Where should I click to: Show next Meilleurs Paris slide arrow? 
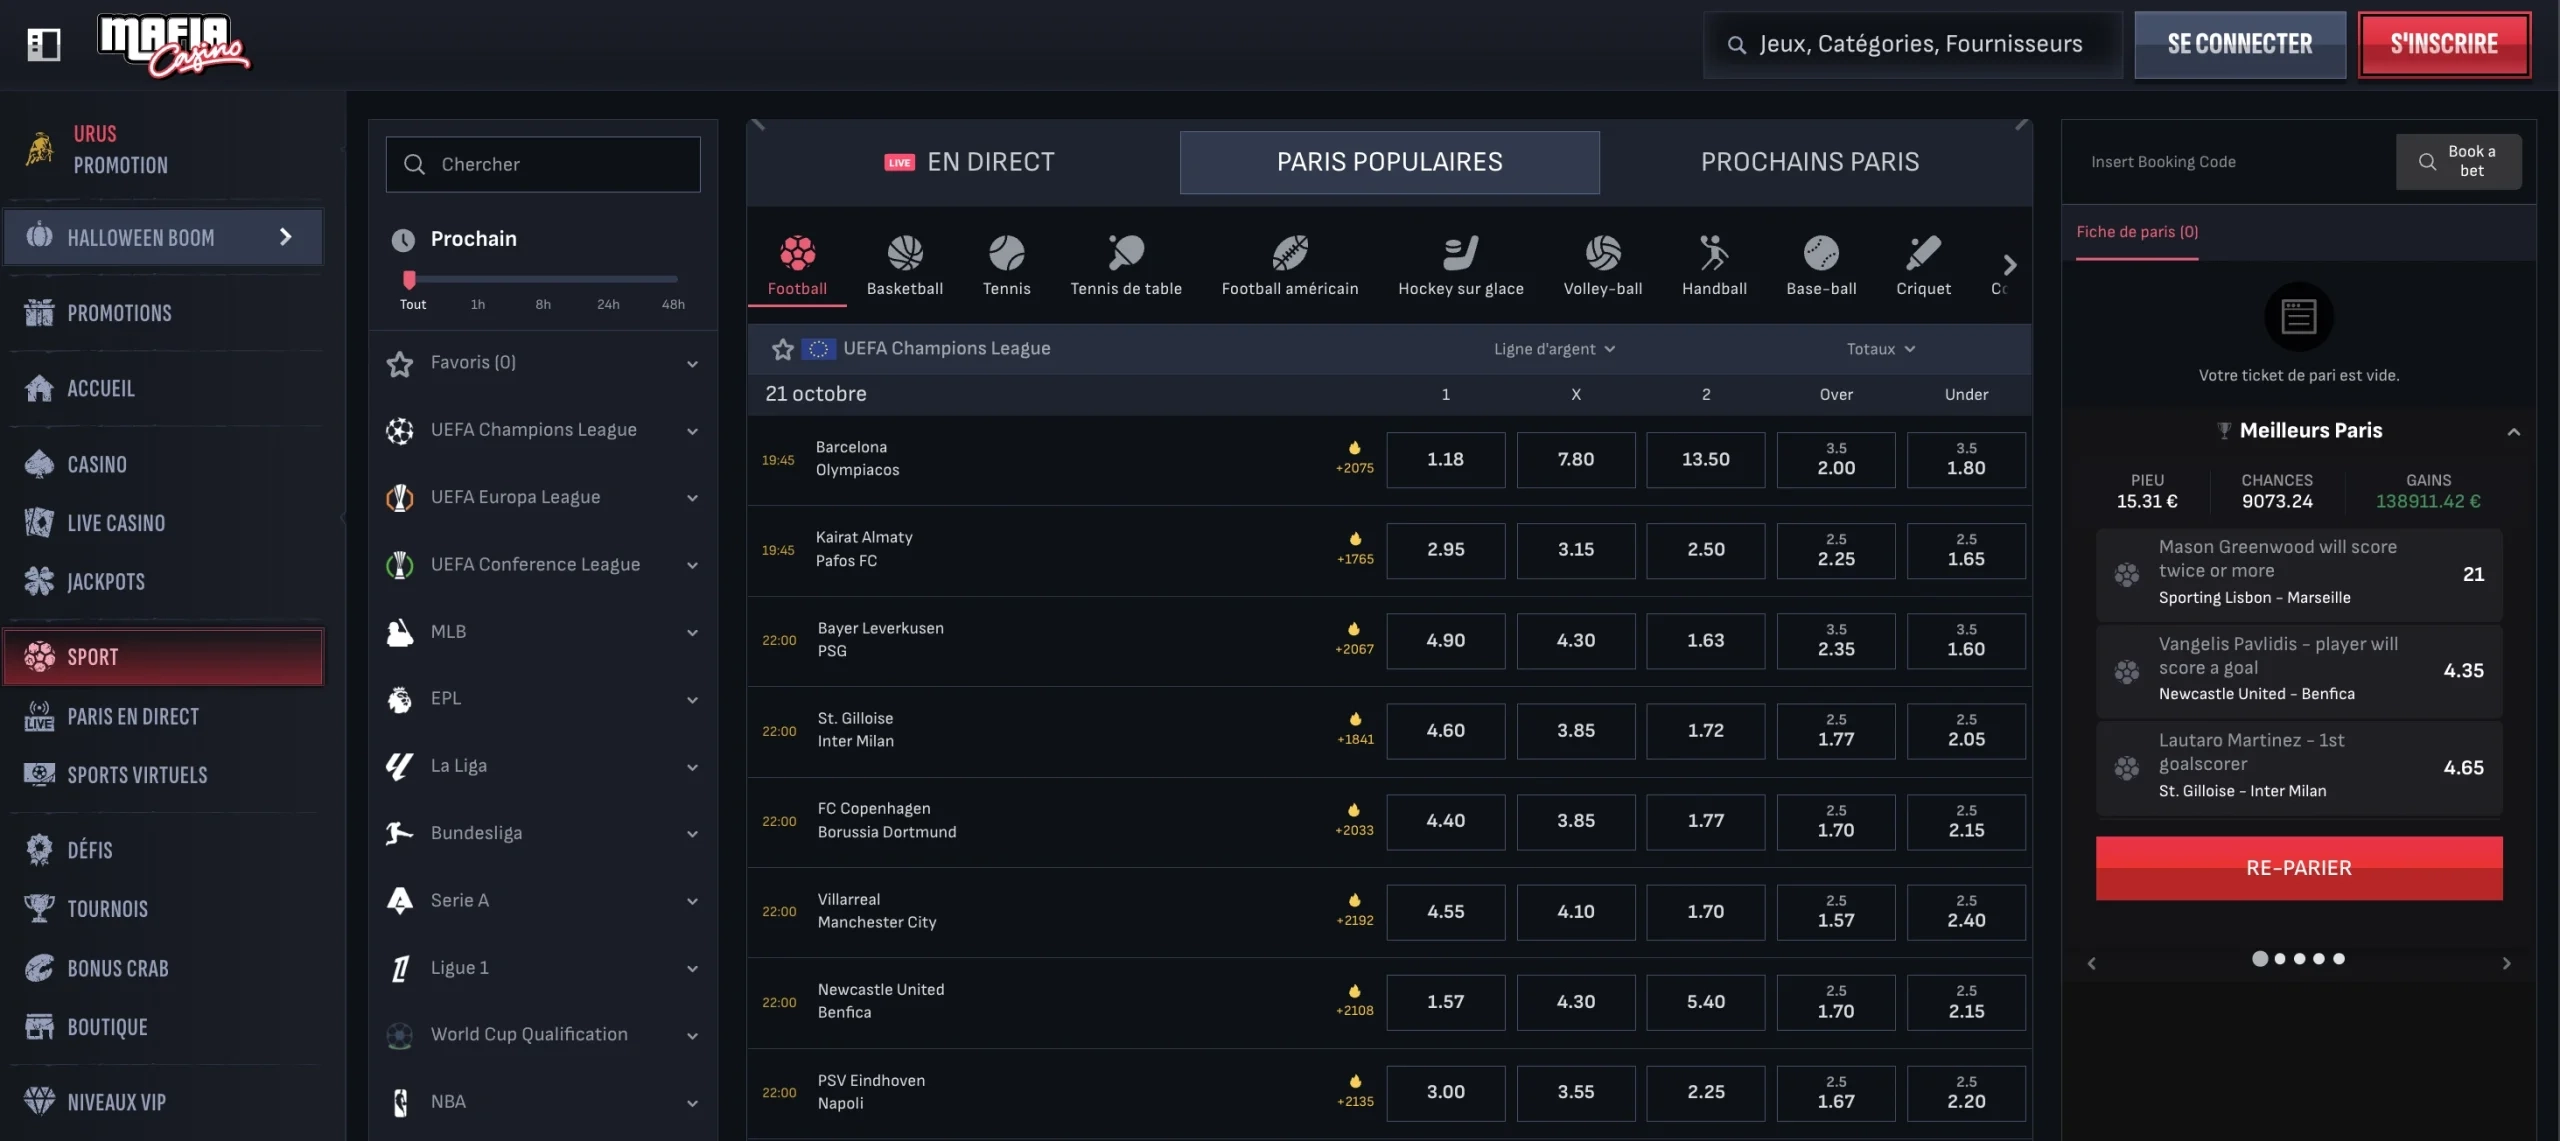point(2506,963)
